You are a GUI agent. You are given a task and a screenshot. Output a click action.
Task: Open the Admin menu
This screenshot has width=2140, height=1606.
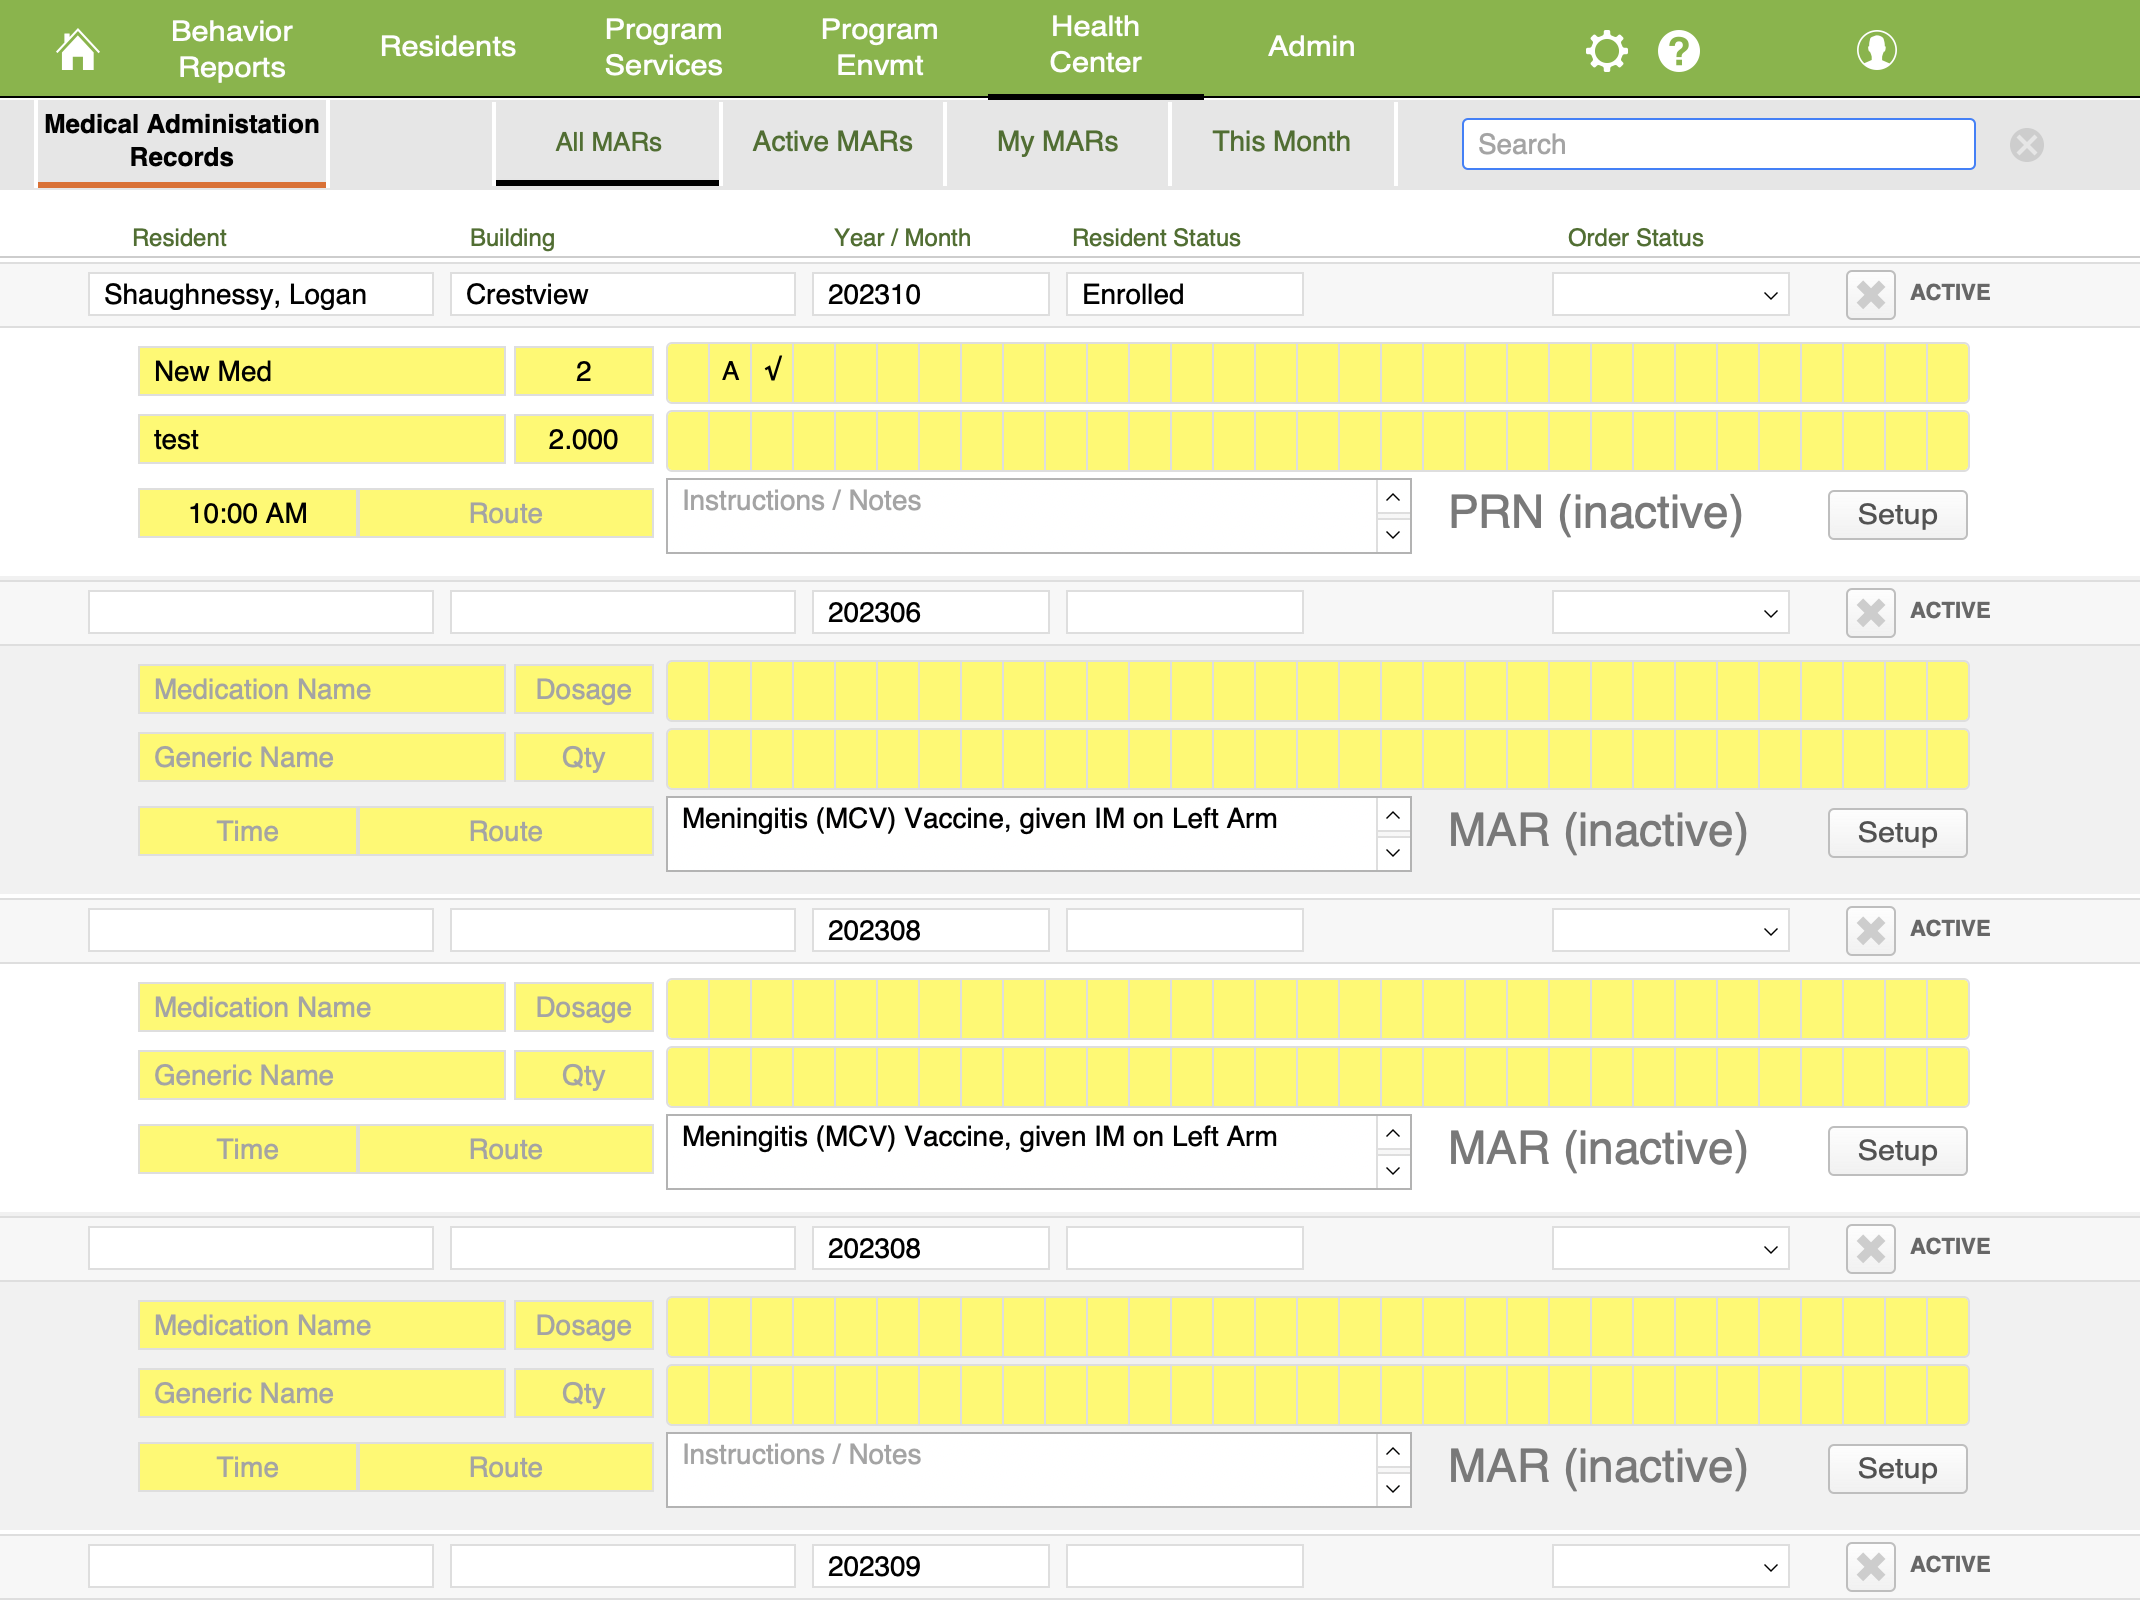pos(1312,46)
